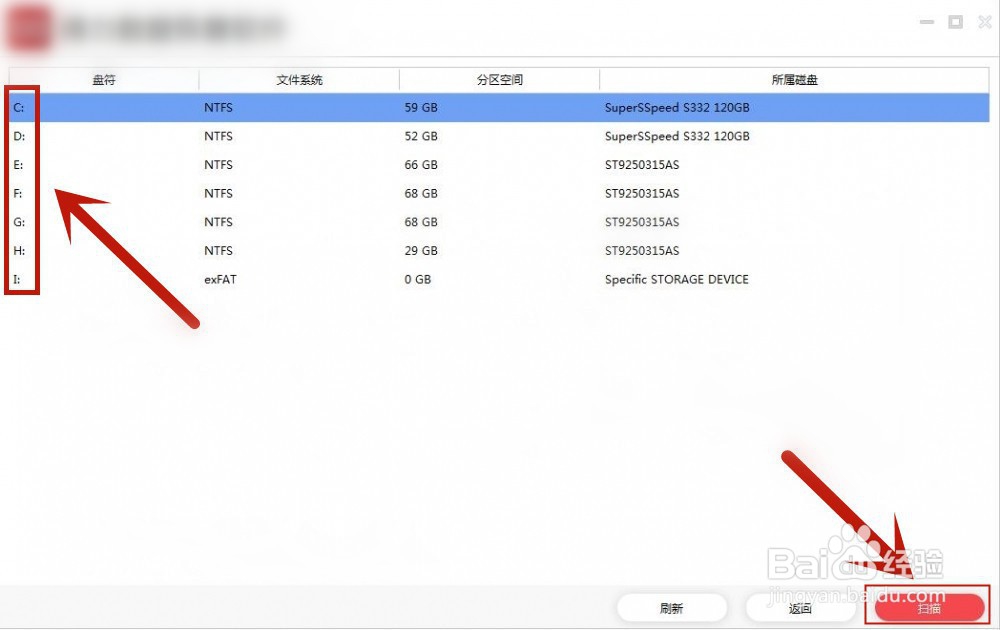The height and width of the screenshot is (630, 1000).
Task: Click NTFS in the G: row
Action: pyautogui.click(x=218, y=222)
